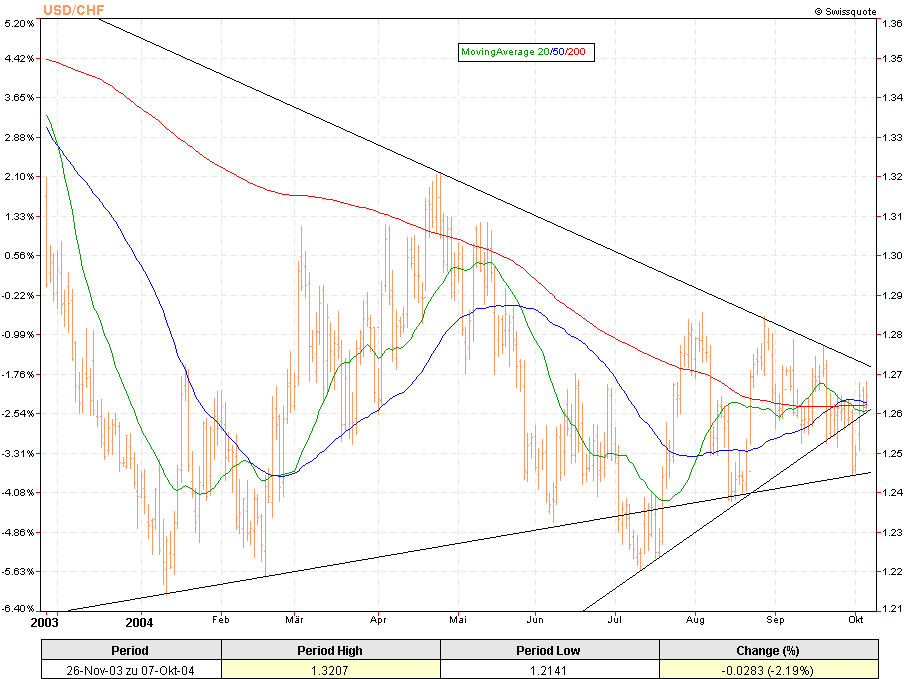Click the 1.28 price on right axis
917x679 pixels.
click(892, 335)
